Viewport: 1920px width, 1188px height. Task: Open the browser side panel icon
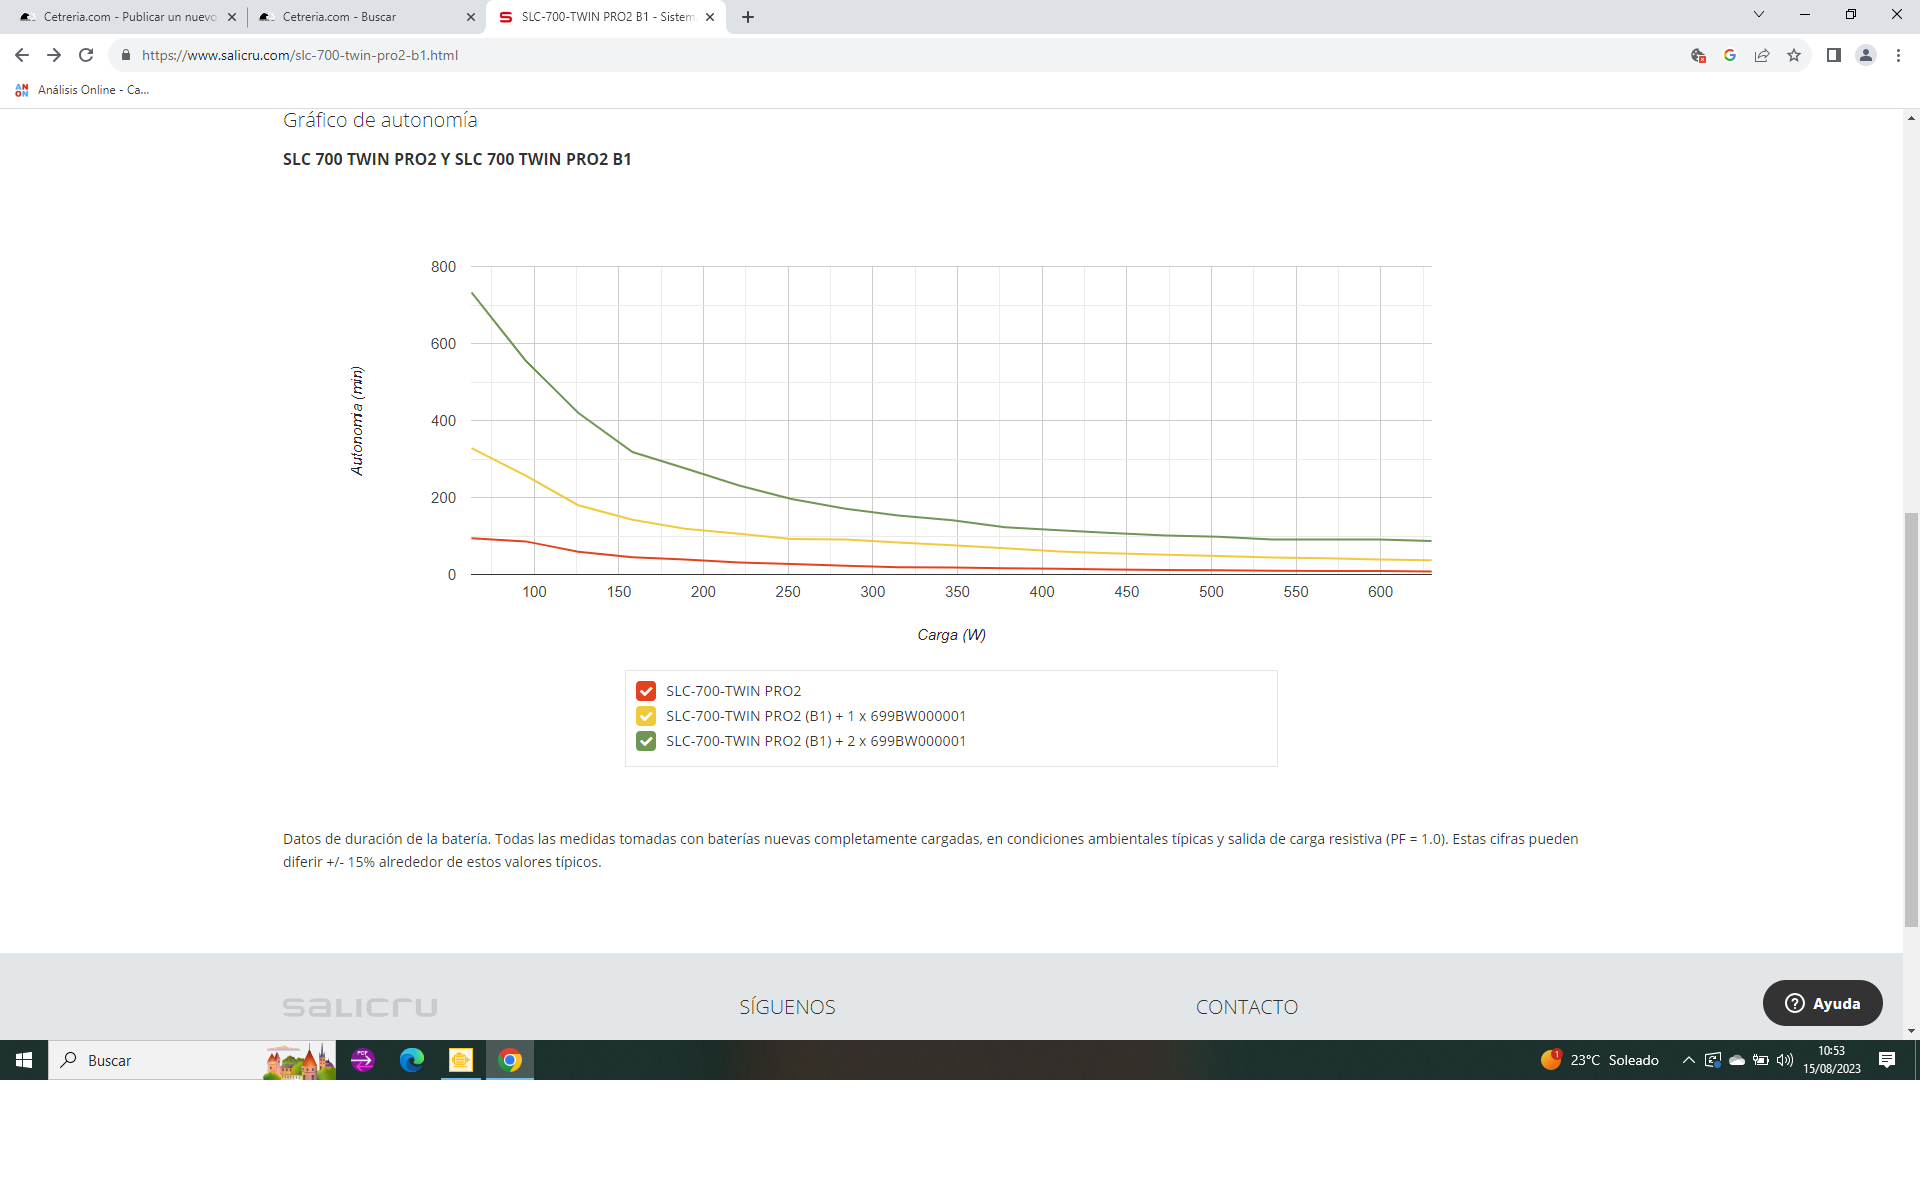point(1833,55)
